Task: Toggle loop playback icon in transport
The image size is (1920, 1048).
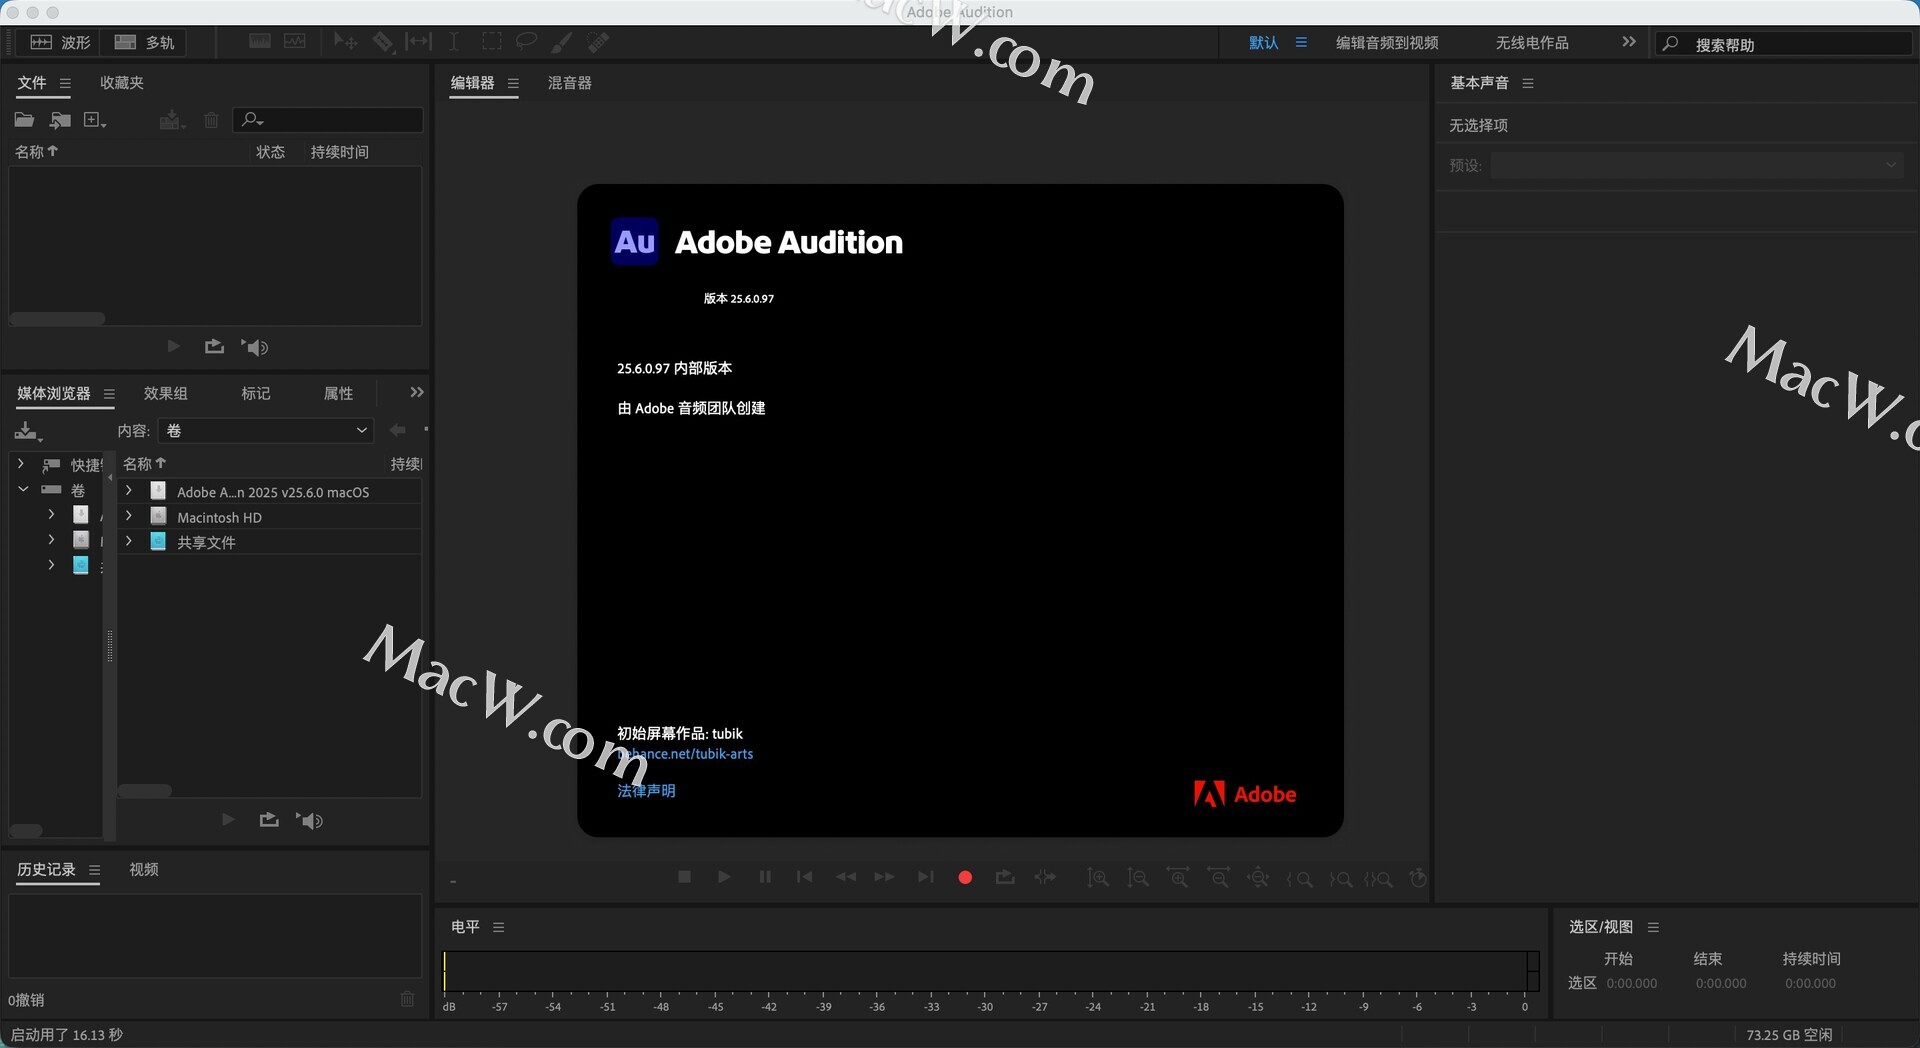Action: [1005, 877]
